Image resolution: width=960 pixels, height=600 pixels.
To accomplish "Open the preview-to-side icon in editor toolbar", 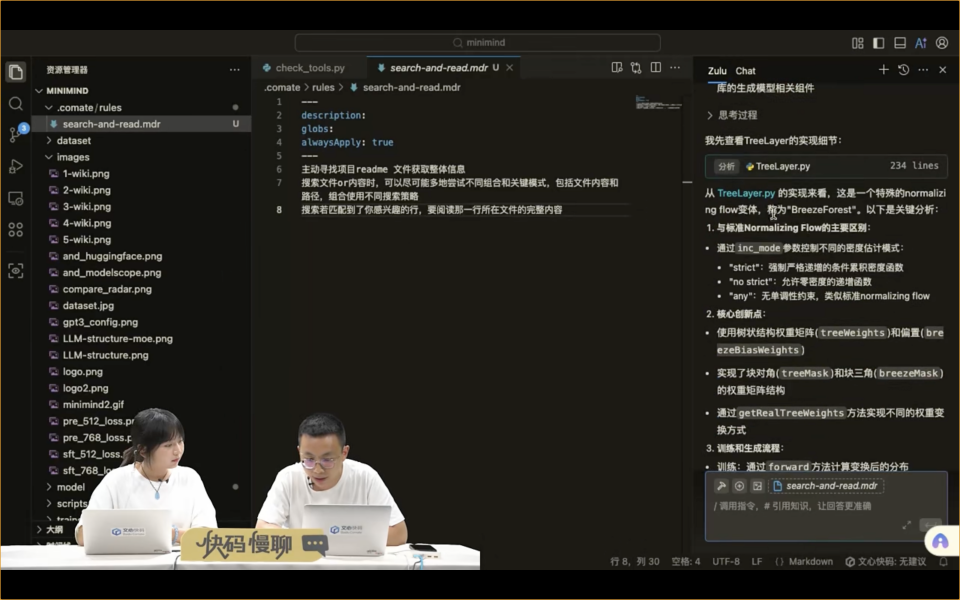I will (617, 67).
